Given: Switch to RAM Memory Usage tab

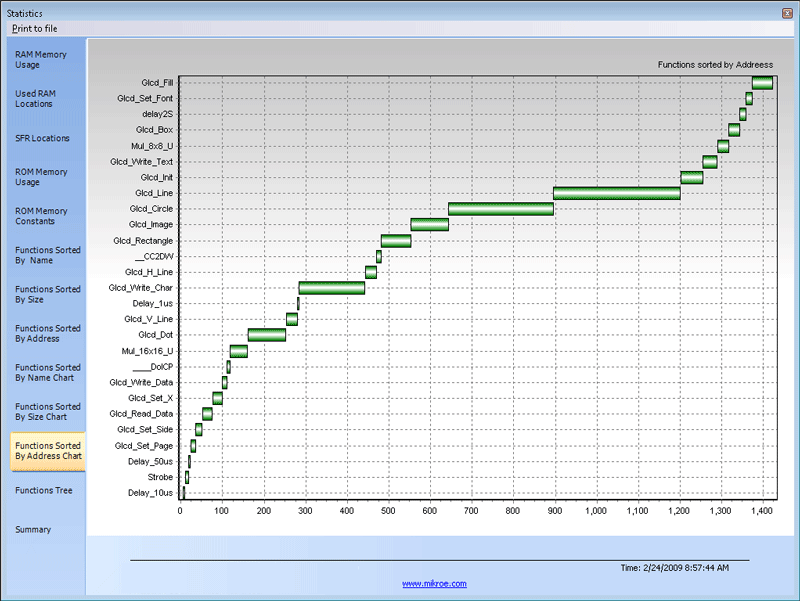Looking at the screenshot, I should 41,60.
